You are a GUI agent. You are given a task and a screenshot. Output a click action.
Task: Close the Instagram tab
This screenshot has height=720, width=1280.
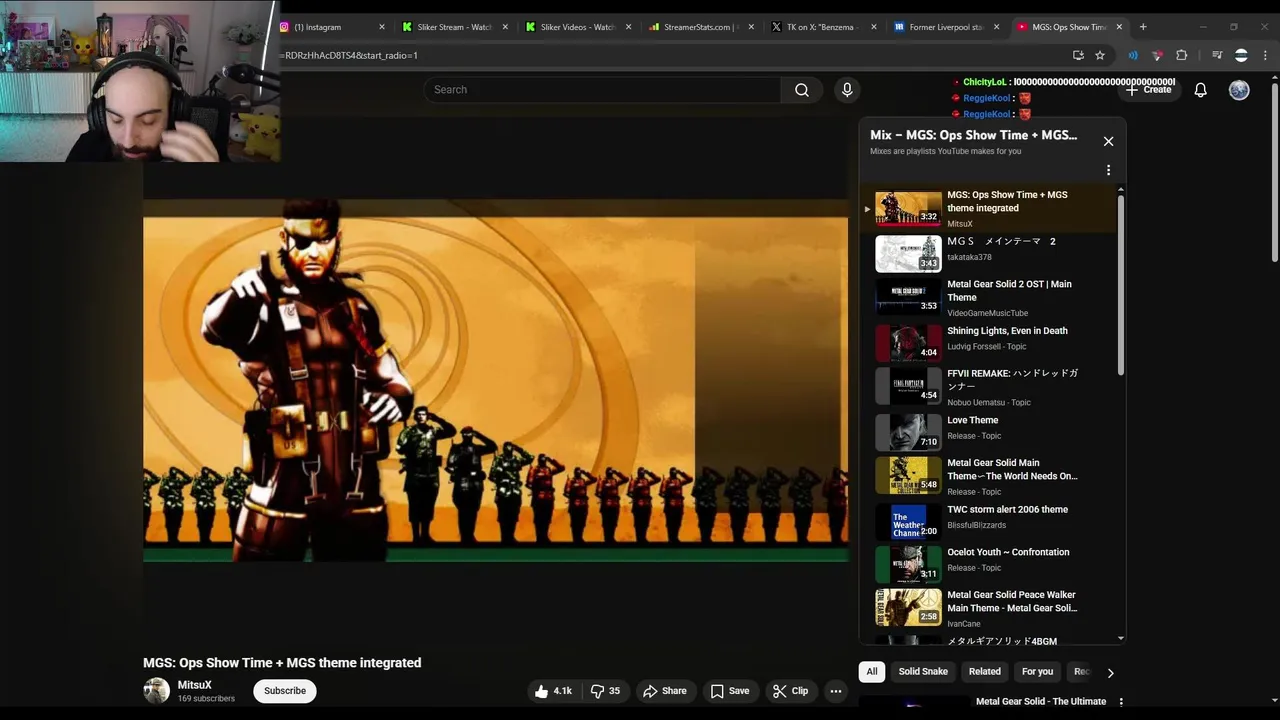pyautogui.click(x=382, y=27)
